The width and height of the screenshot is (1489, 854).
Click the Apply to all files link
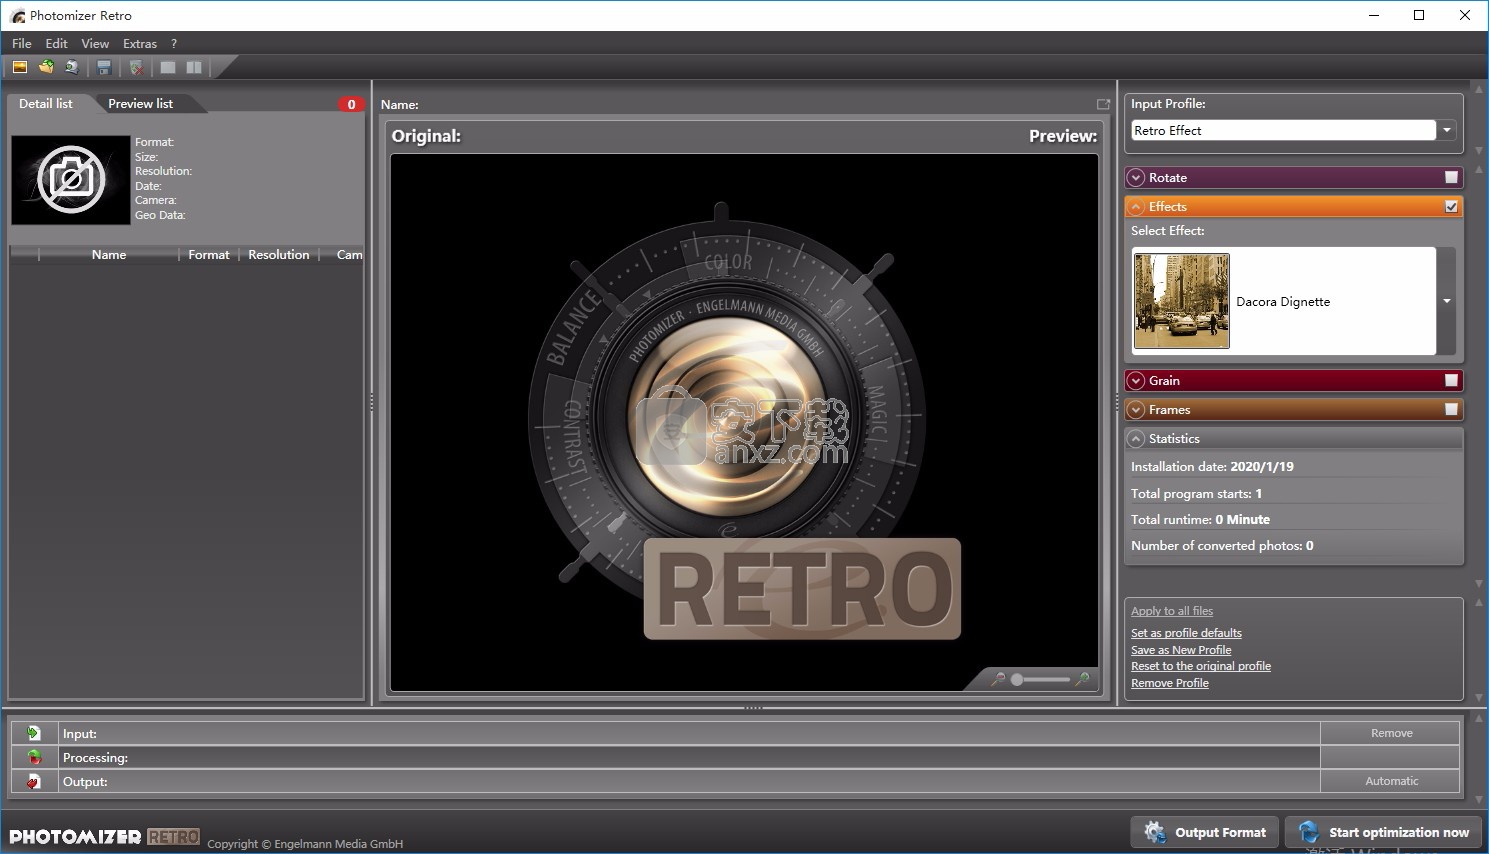(x=1172, y=611)
